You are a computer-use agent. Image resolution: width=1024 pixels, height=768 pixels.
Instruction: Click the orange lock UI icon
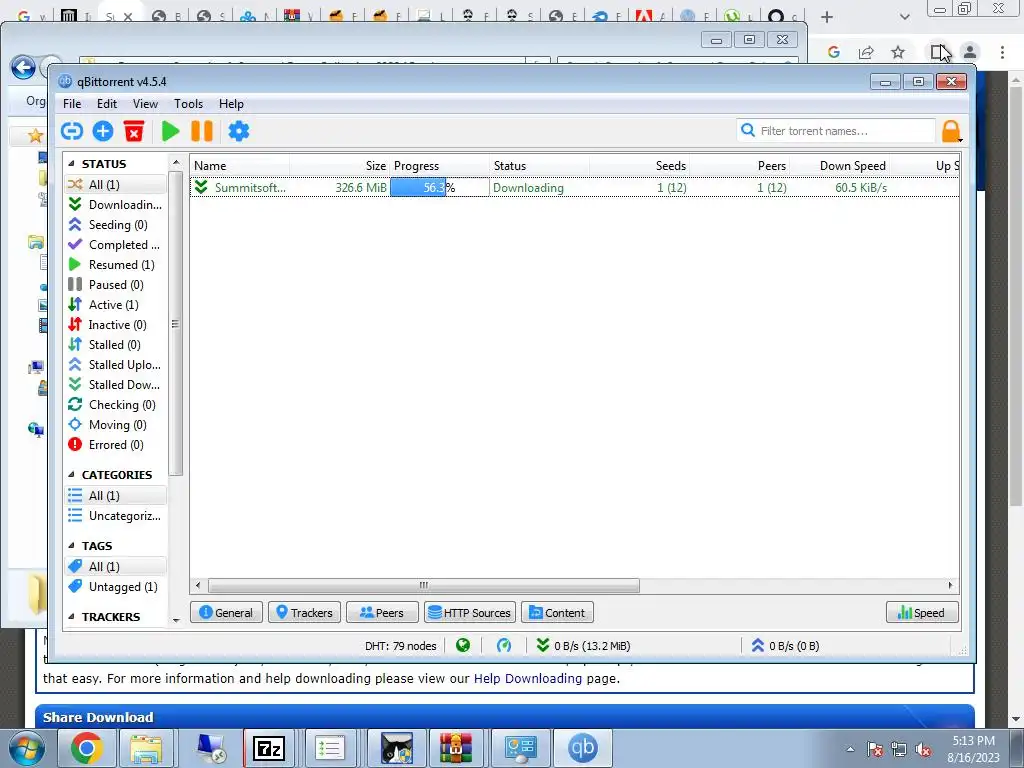pos(952,131)
